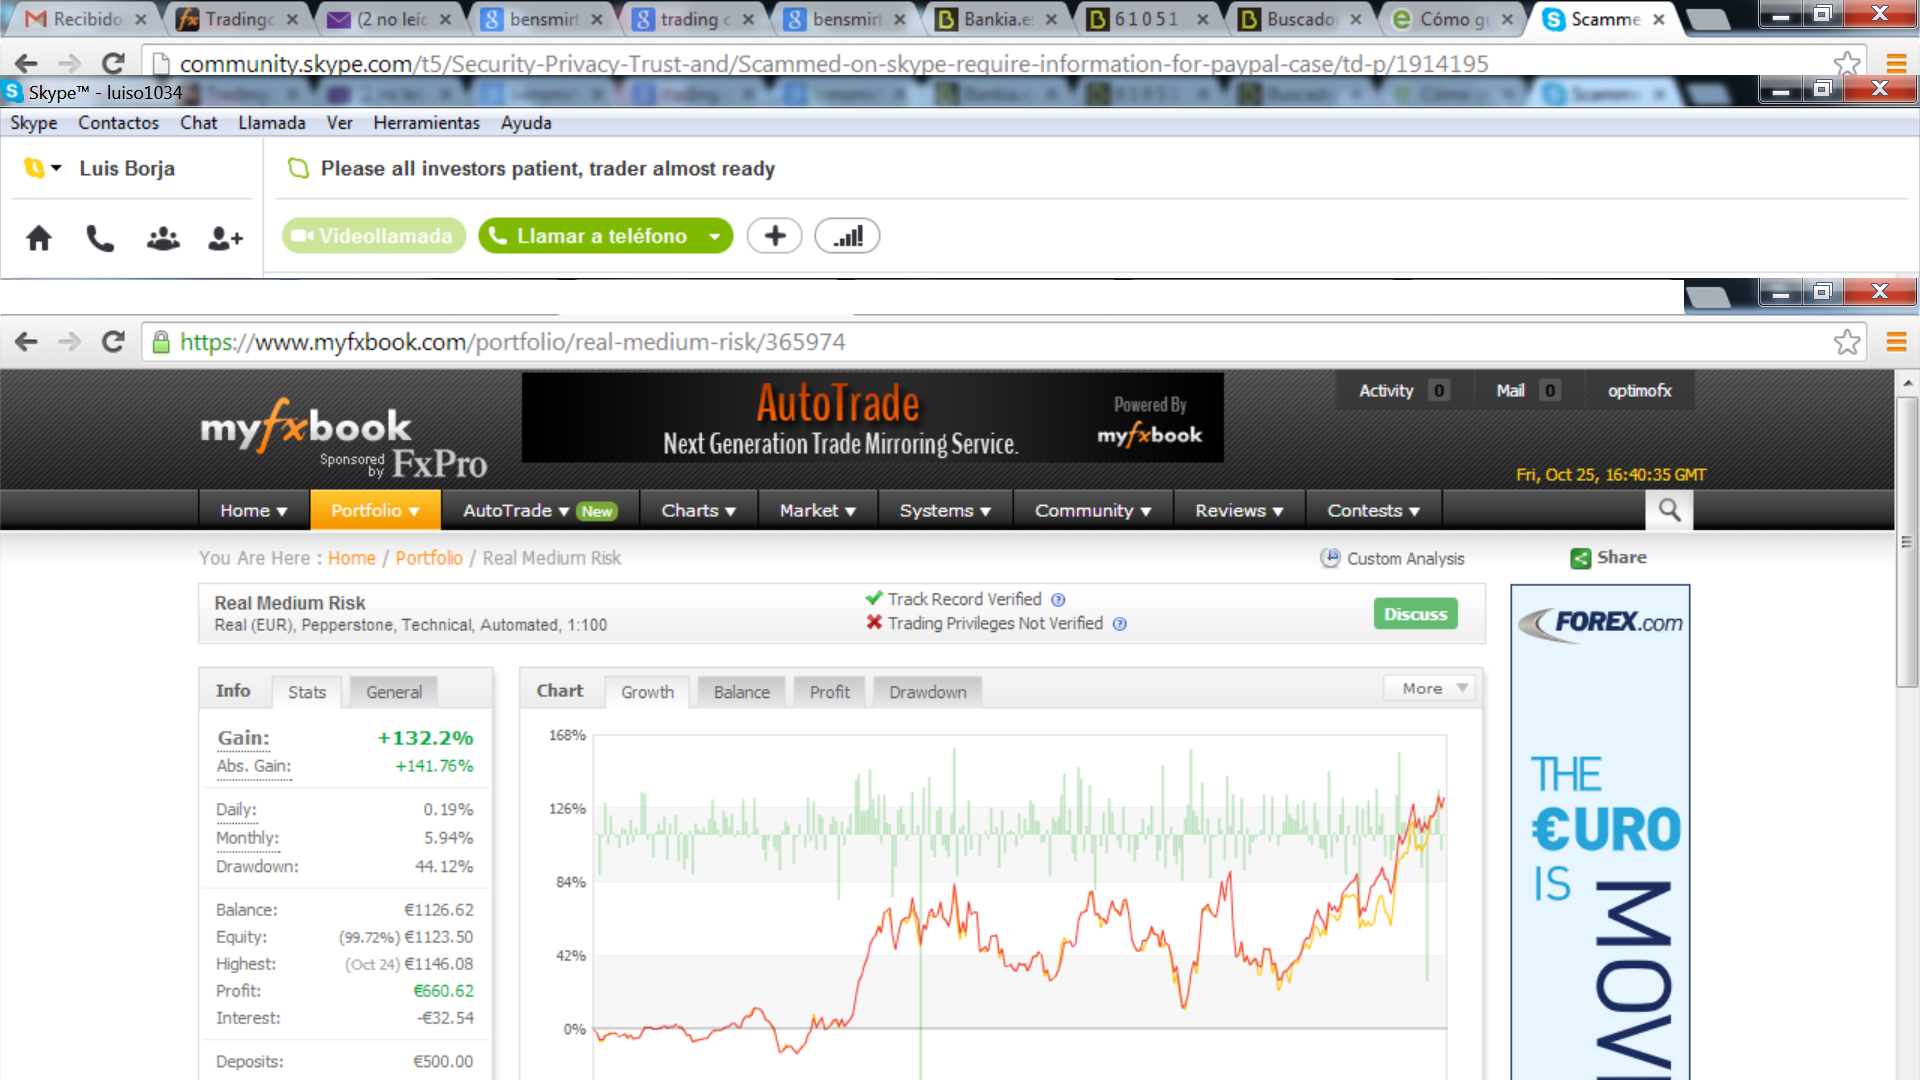Open optimofx user profile
Image resolution: width=1920 pixels, height=1080 pixels.
[x=1639, y=391]
